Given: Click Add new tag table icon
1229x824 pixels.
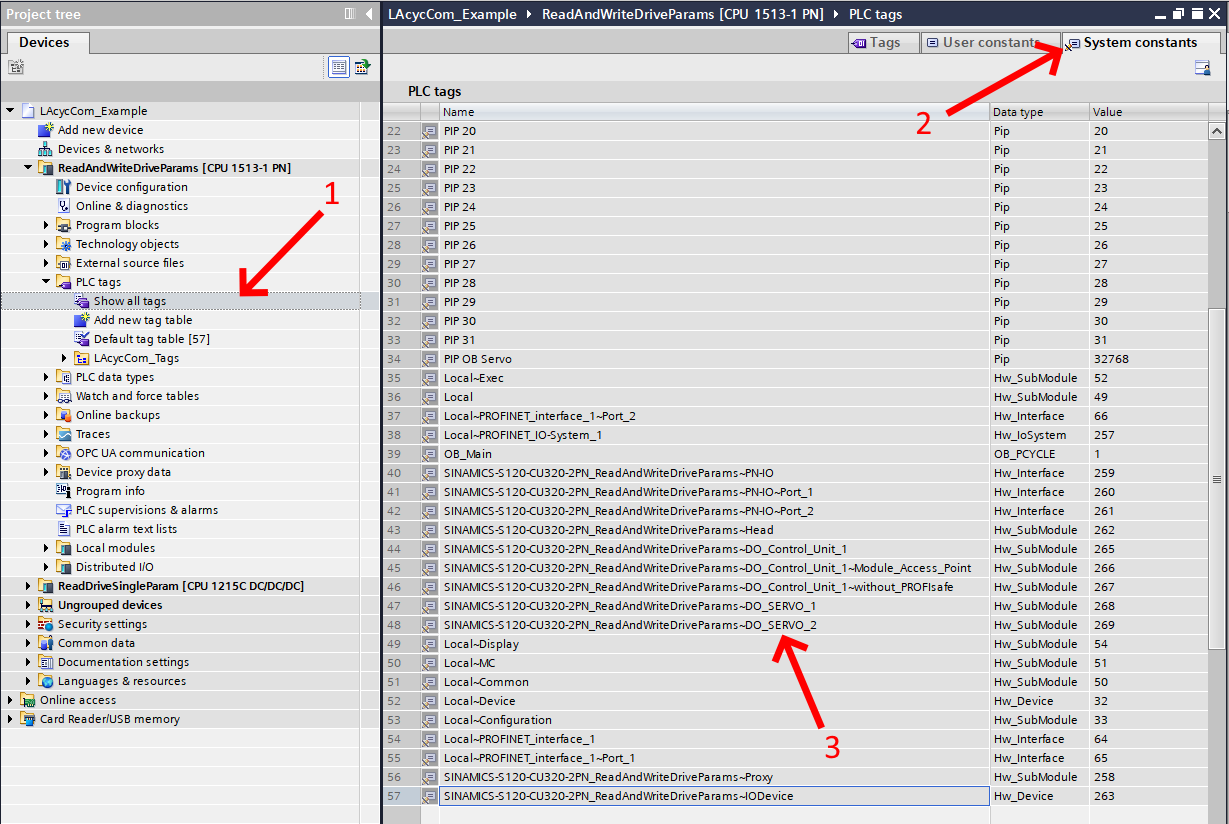Looking at the screenshot, I should pos(82,320).
